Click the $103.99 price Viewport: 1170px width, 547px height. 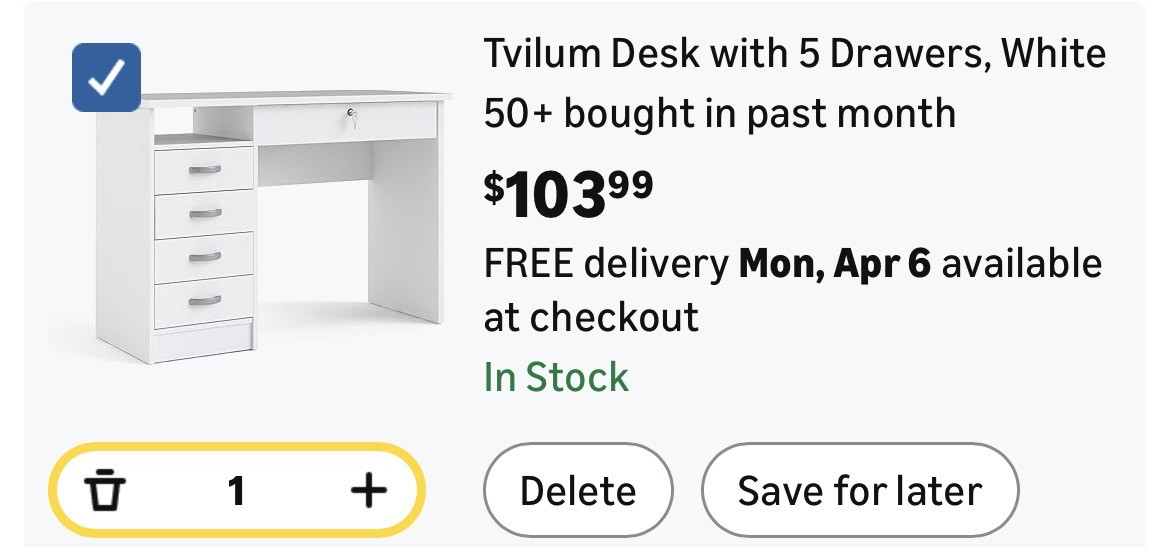click(x=568, y=193)
